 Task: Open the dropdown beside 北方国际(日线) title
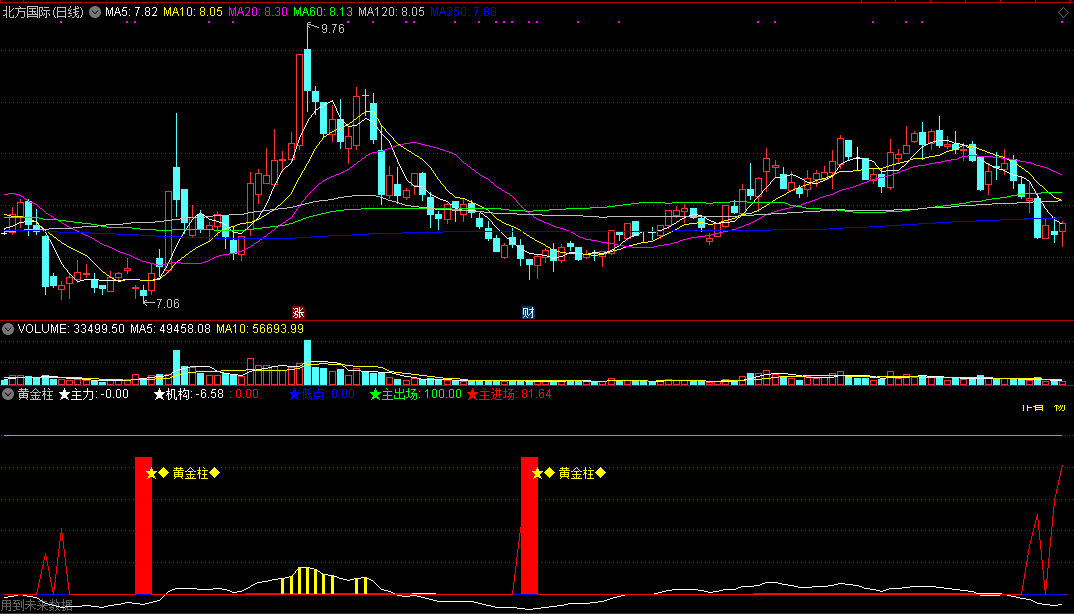click(95, 12)
